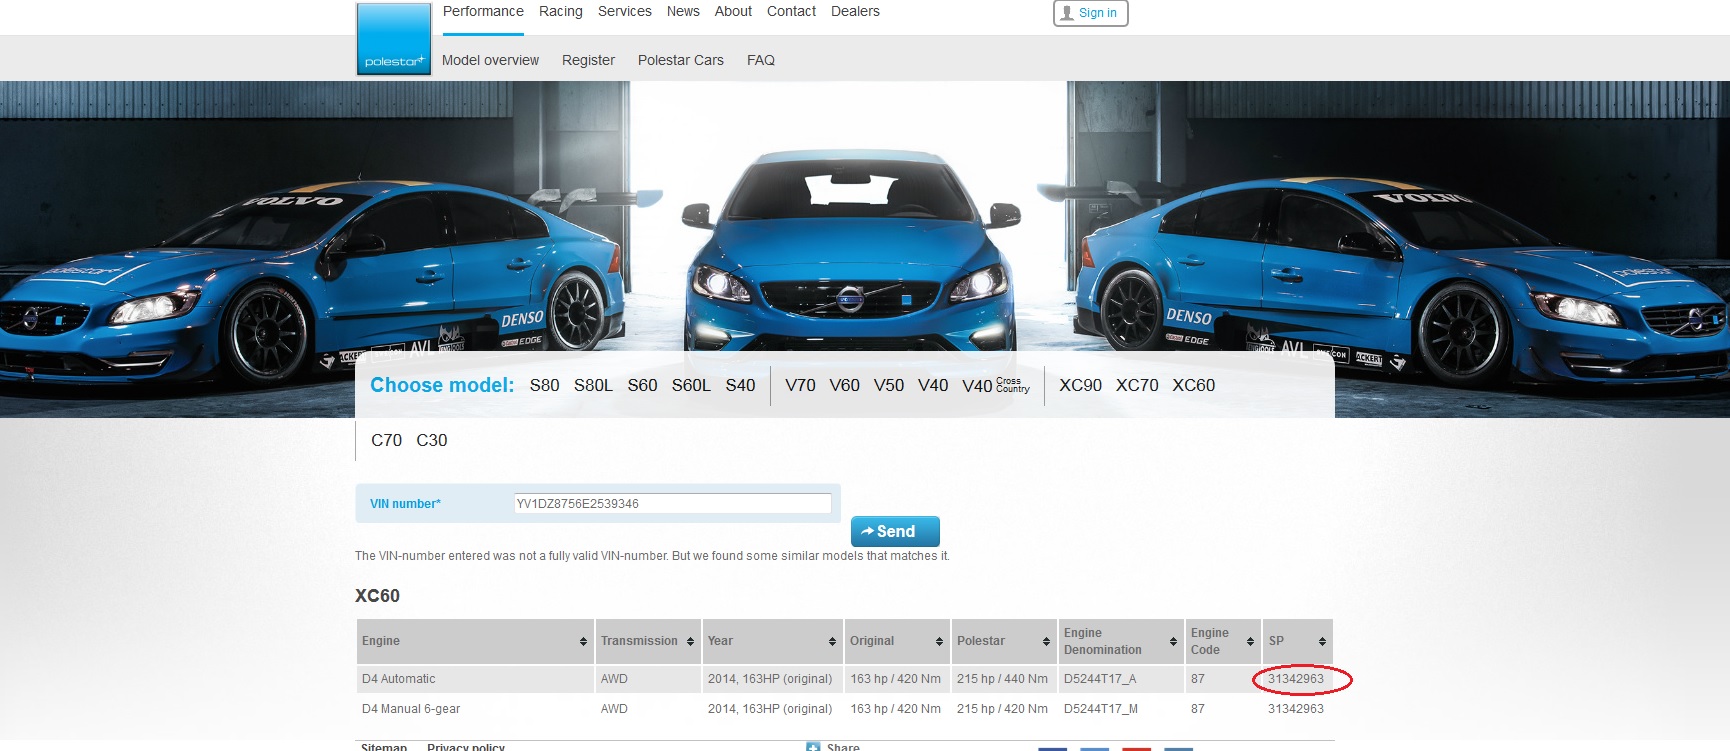Viewport: 1730px width, 751px height.
Task: Go to the Dealers menu item
Action: [855, 12]
